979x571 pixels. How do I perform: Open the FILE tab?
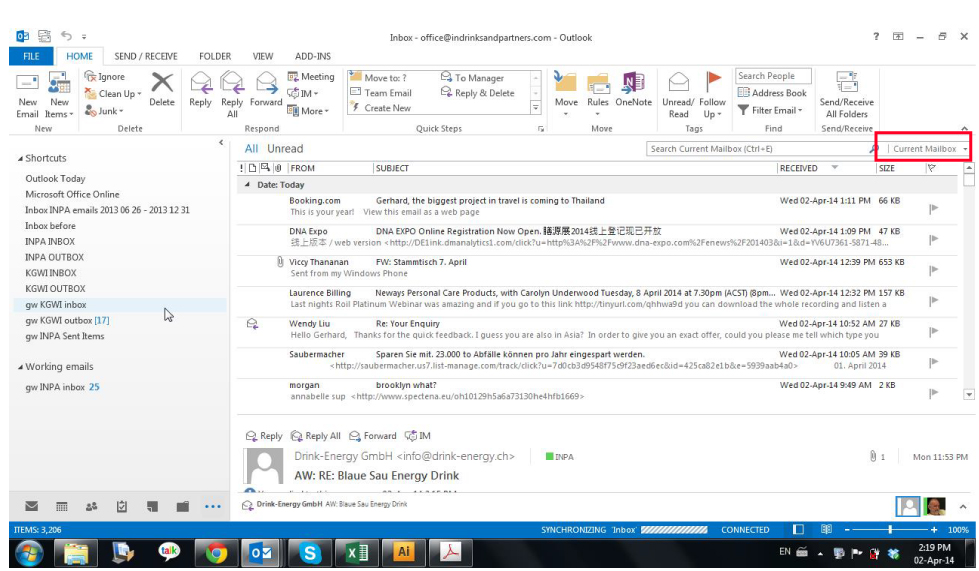tap(31, 56)
